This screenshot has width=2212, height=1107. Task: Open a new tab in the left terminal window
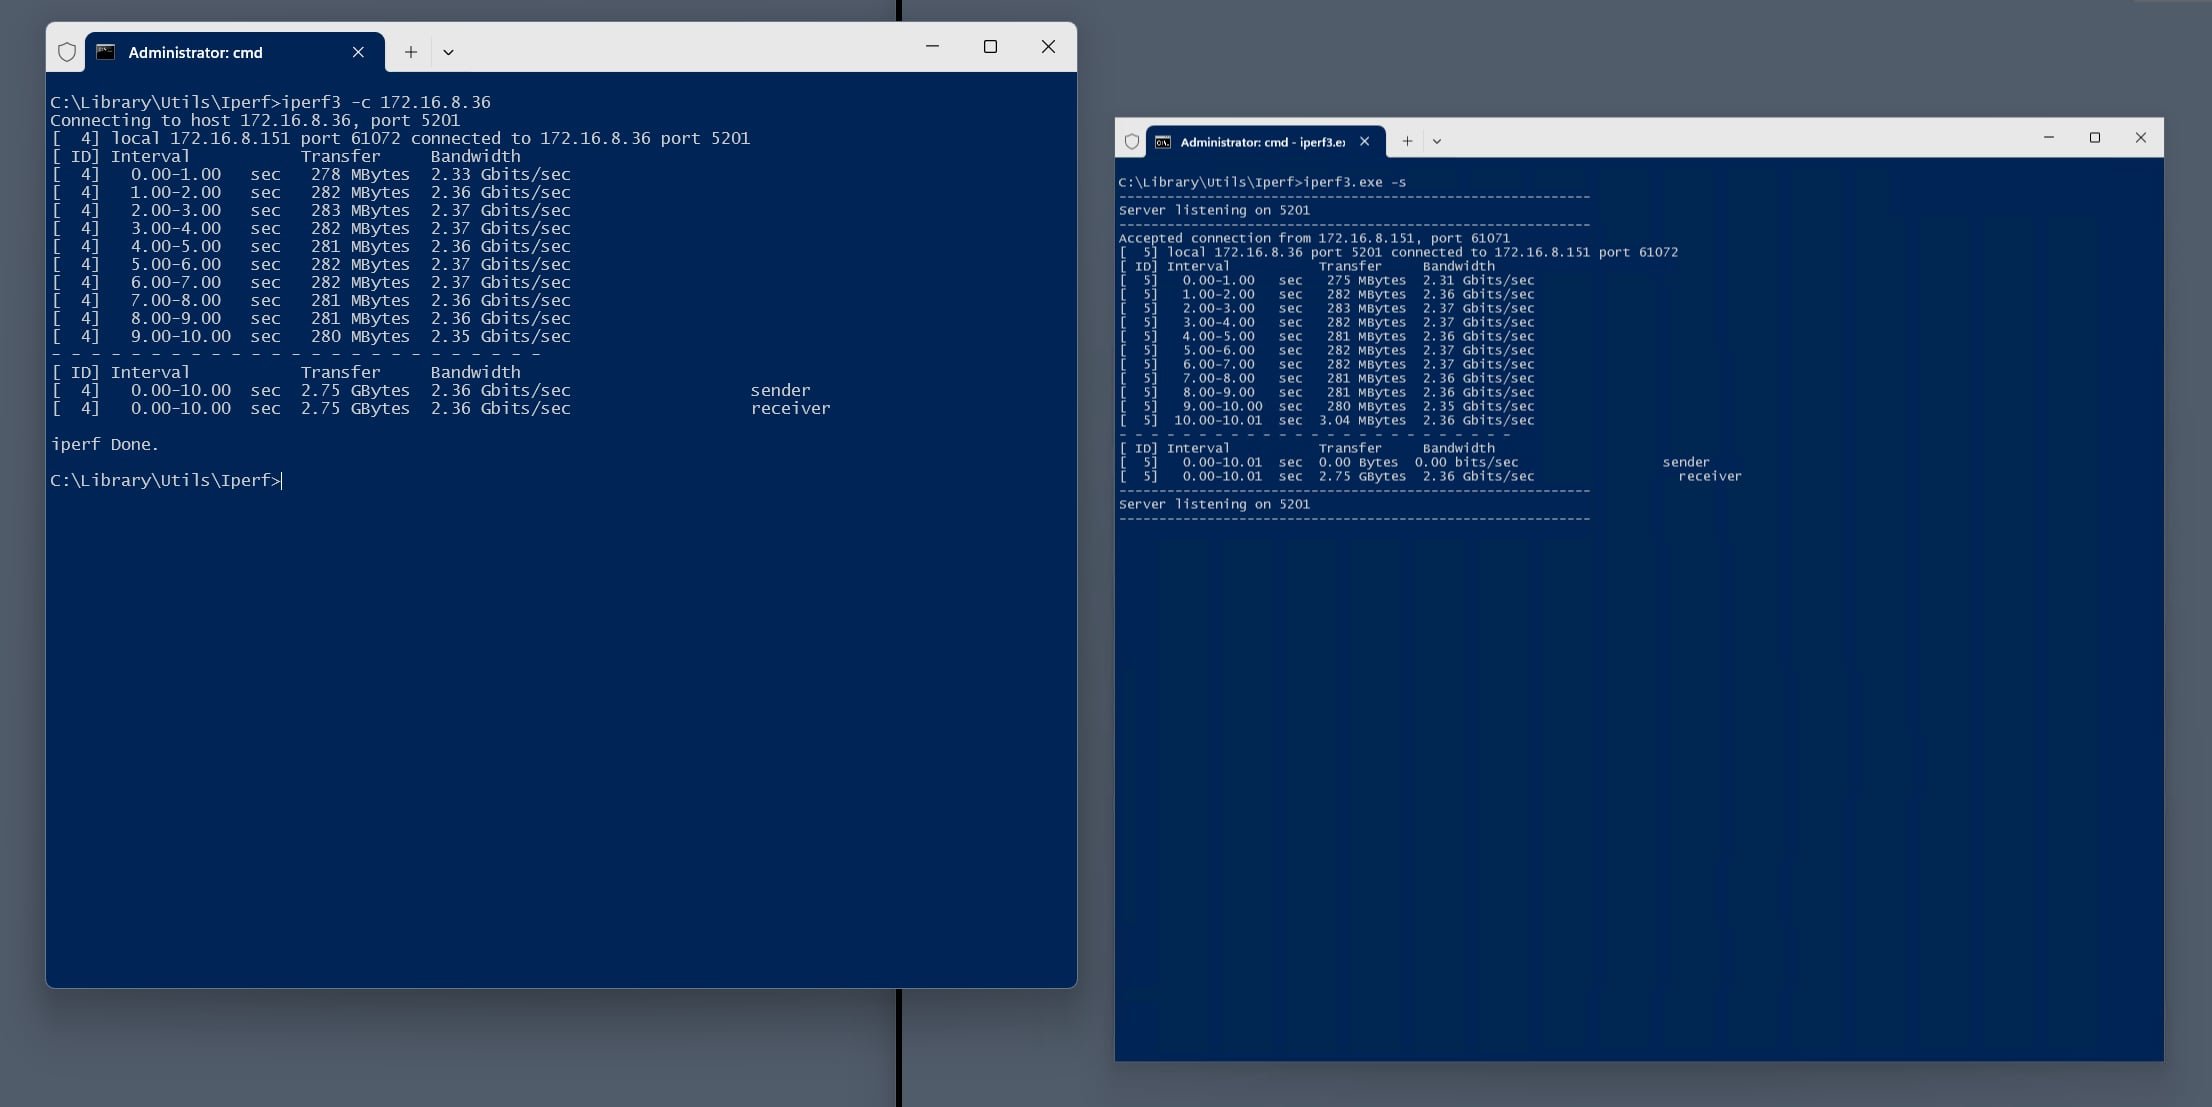pyautogui.click(x=410, y=52)
